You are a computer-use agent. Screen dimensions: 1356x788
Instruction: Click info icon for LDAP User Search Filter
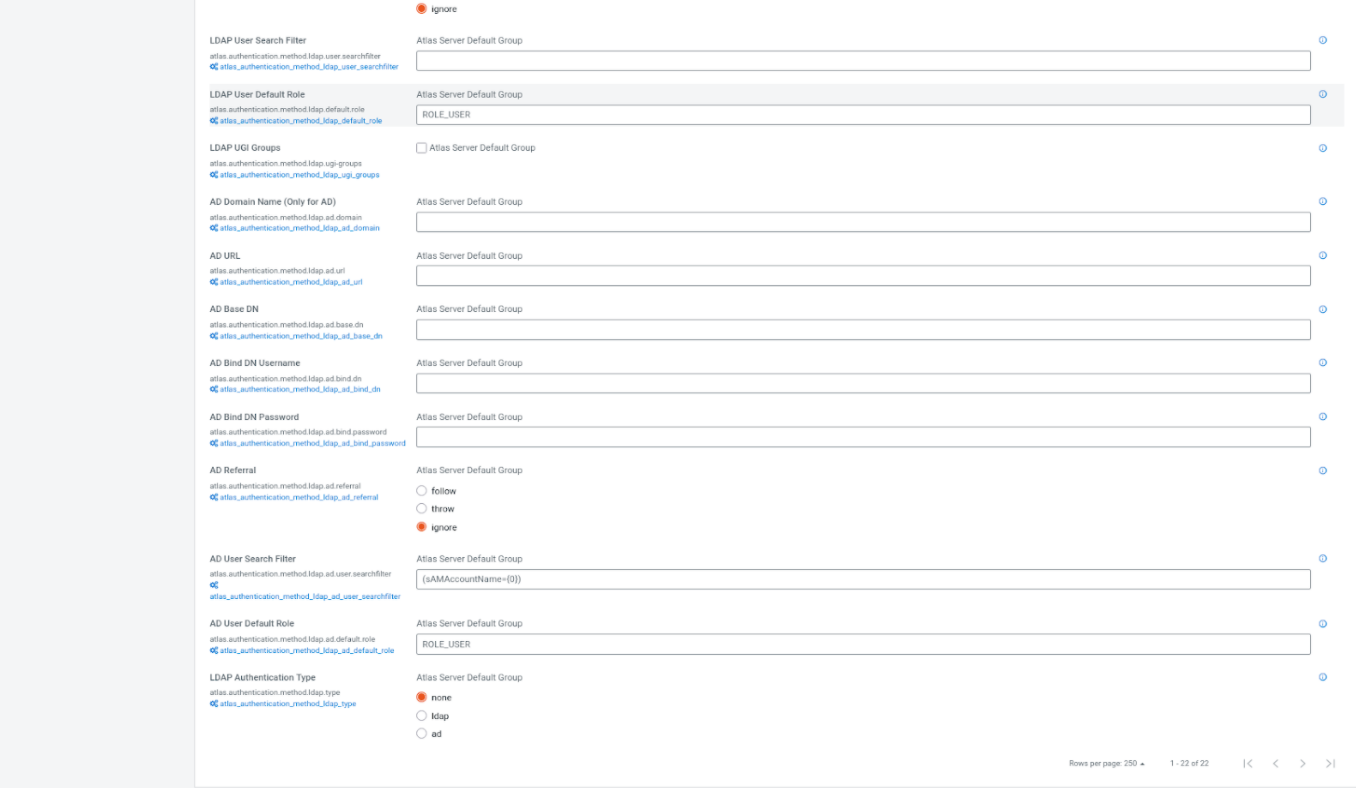click(x=1322, y=41)
